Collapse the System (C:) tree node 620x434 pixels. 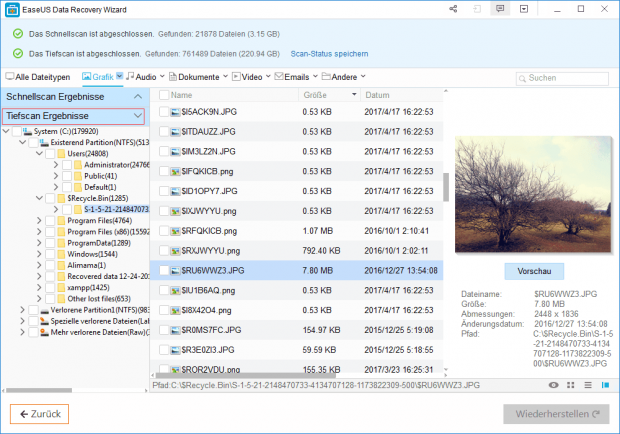point(6,131)
